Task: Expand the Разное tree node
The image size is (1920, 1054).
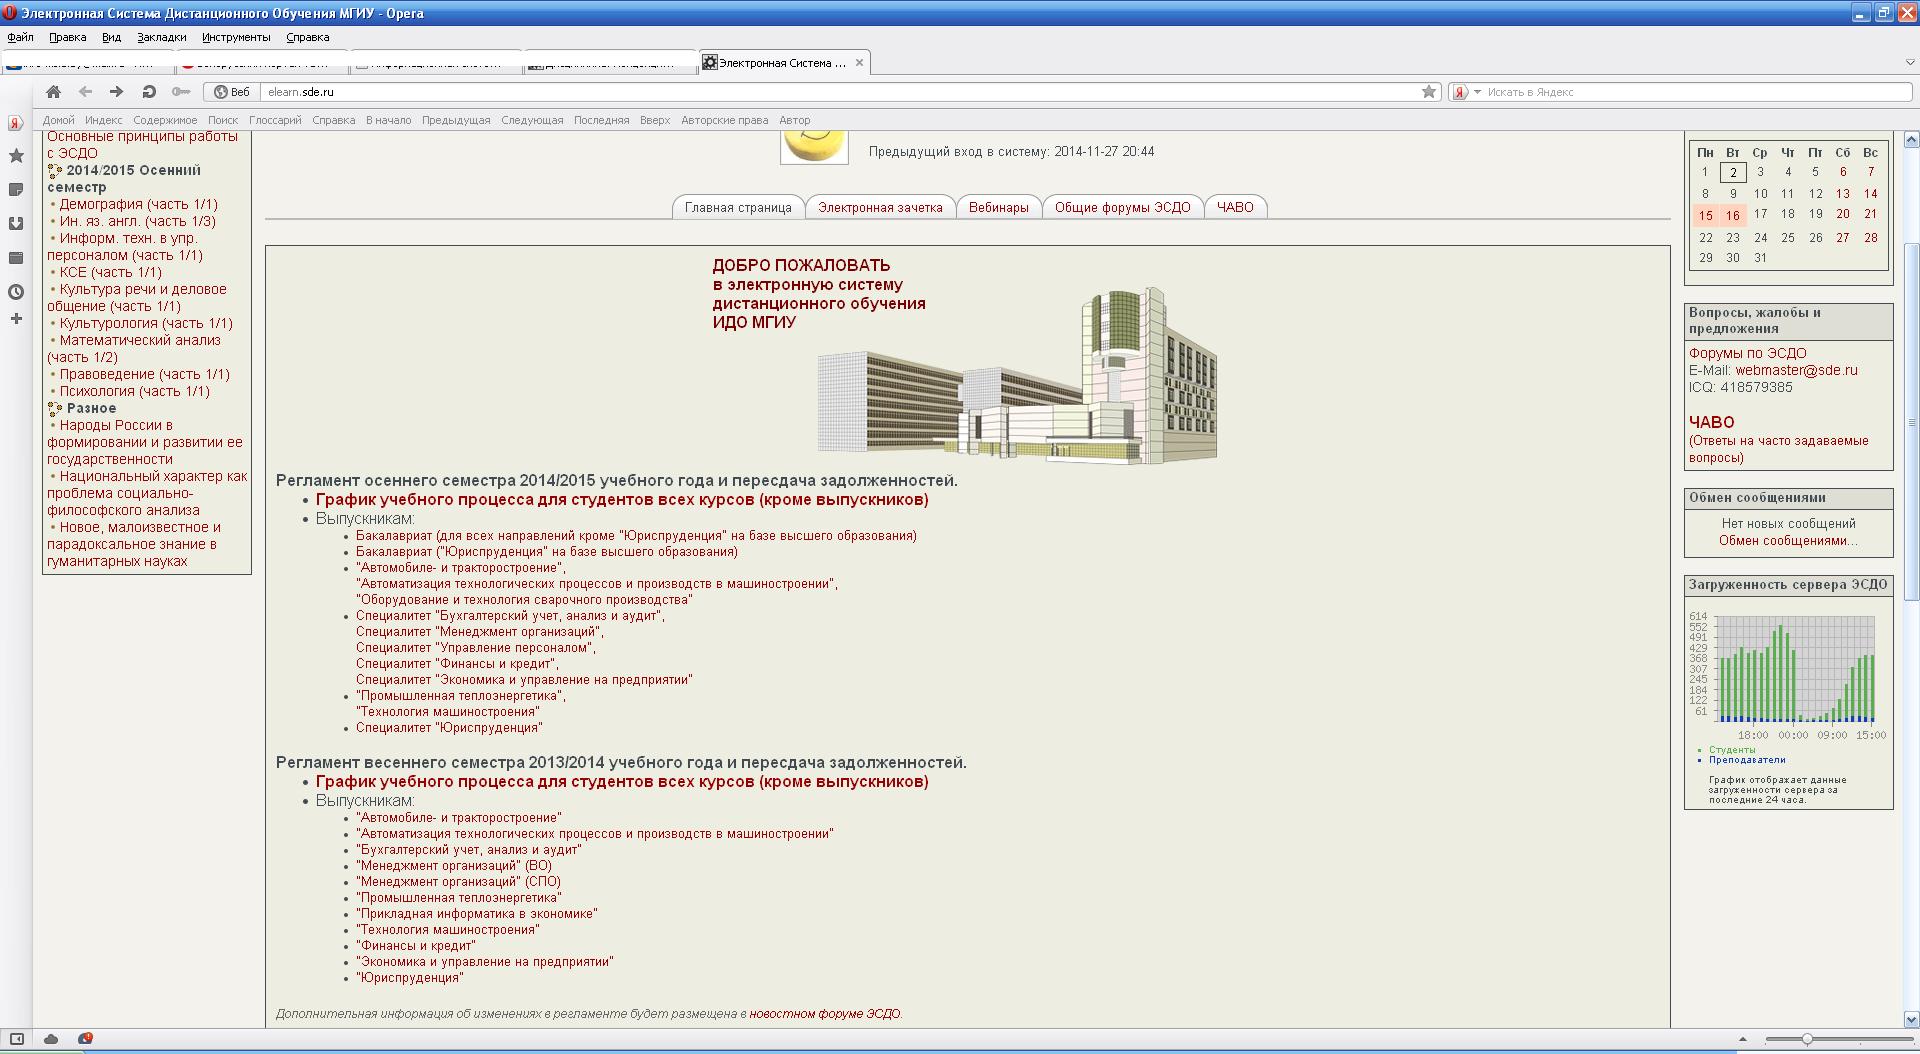Action: point(55,409)
